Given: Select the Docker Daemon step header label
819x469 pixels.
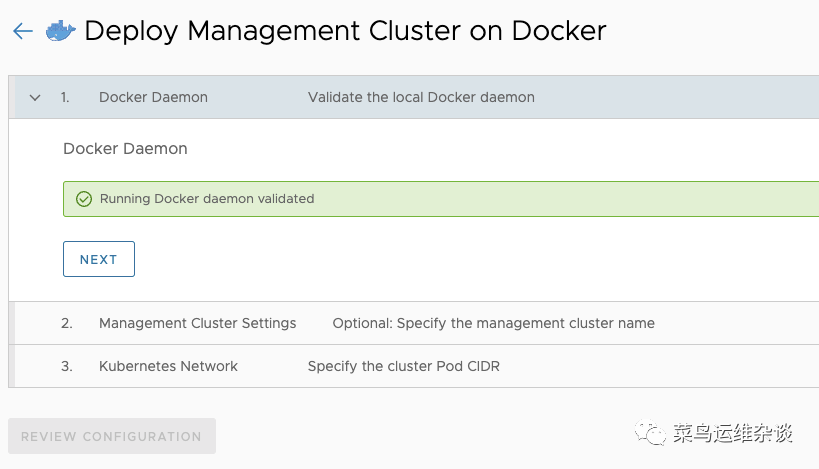Looking at the screenshot, I should point(153,97).
